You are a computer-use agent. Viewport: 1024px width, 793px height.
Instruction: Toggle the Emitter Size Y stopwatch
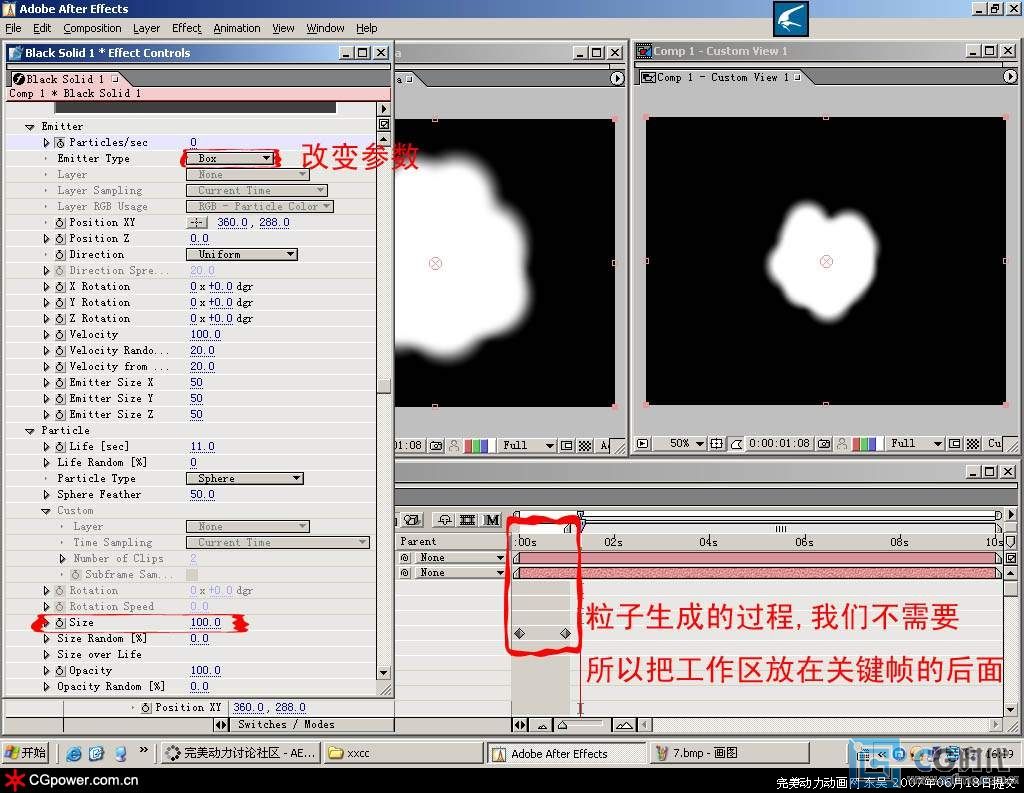pos(60,398)
